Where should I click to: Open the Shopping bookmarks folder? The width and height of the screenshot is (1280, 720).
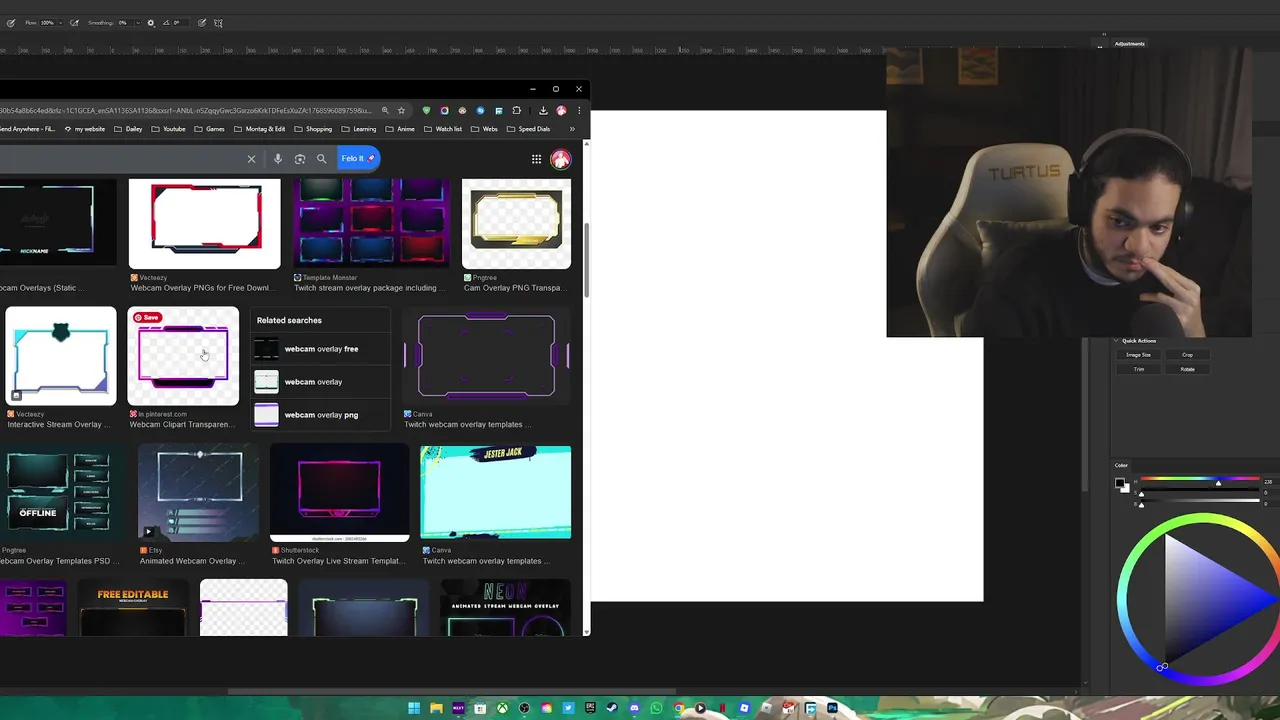(313, 129)
